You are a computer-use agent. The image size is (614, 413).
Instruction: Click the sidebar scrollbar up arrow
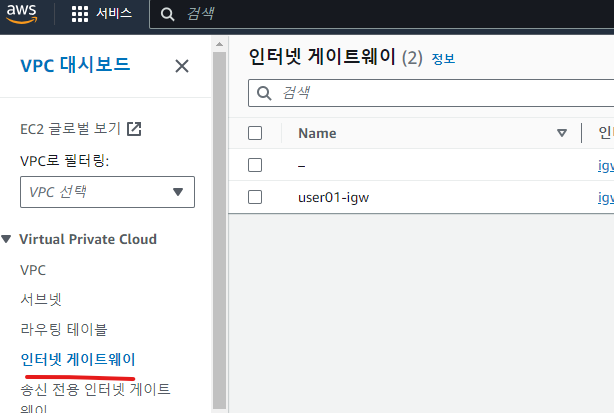pyautogui.click(x=220, y=44)
